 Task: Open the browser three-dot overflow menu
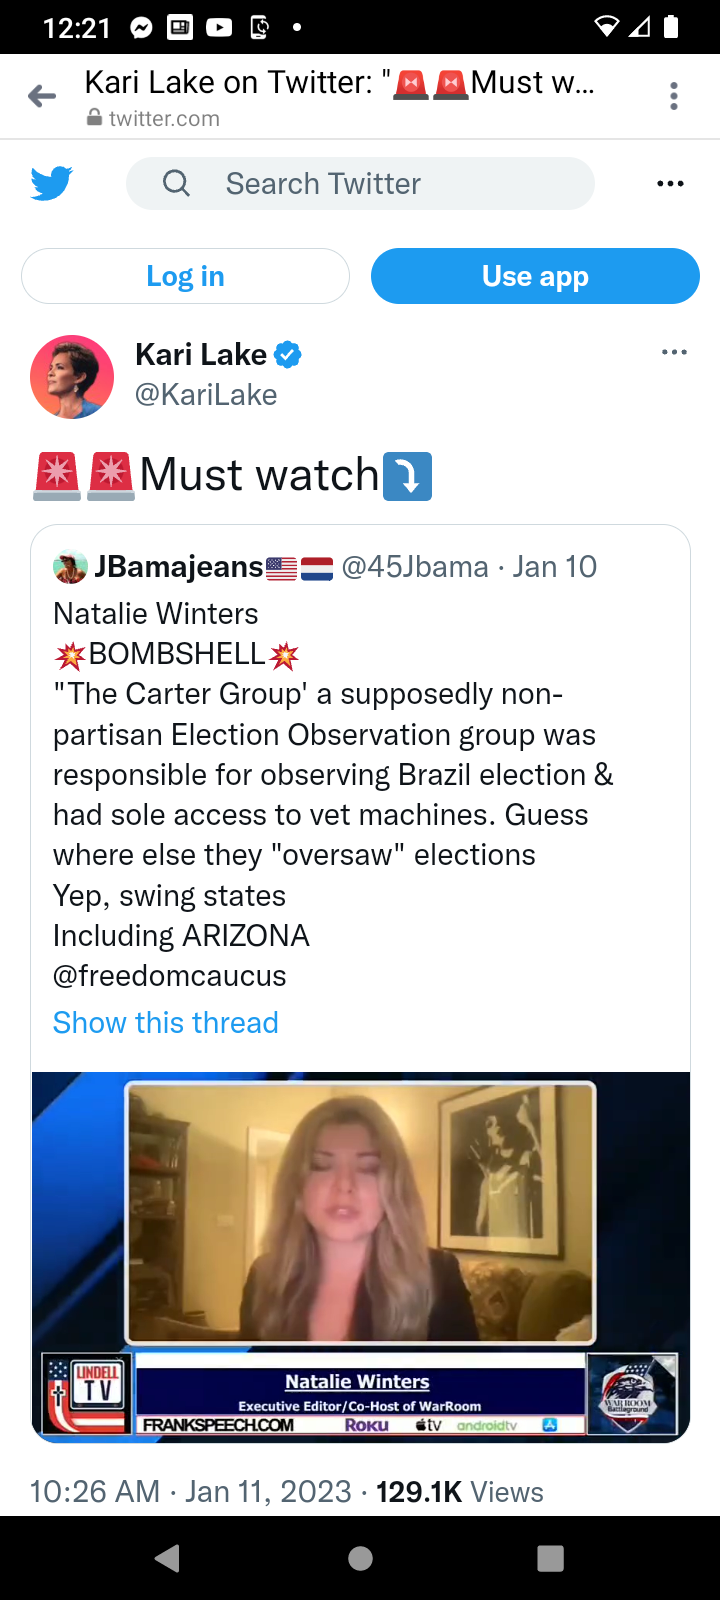pos(674,96)
